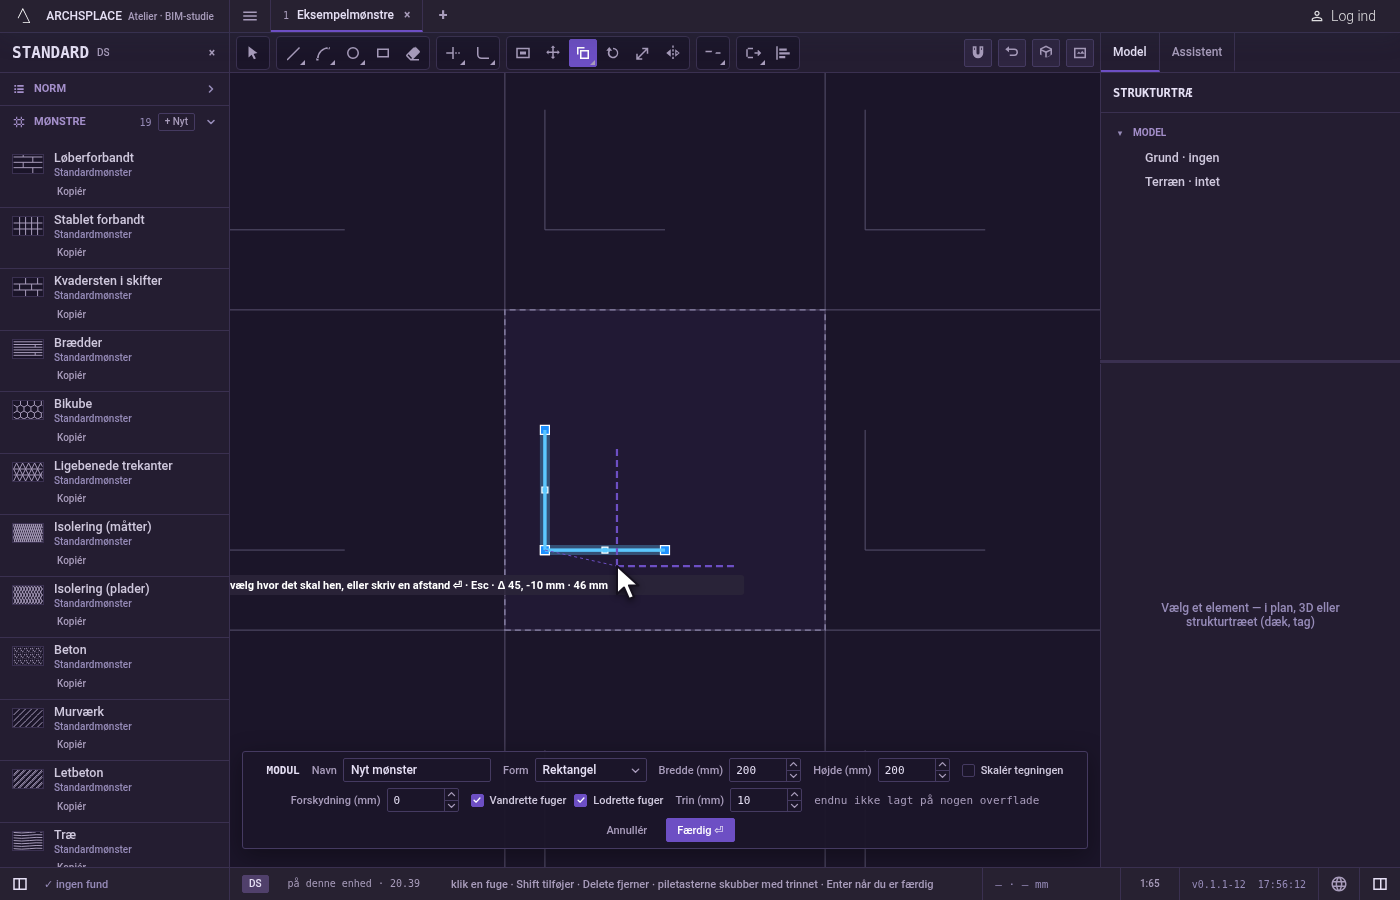
Task: Open the 3D cube view icon
Action: 1046,53
